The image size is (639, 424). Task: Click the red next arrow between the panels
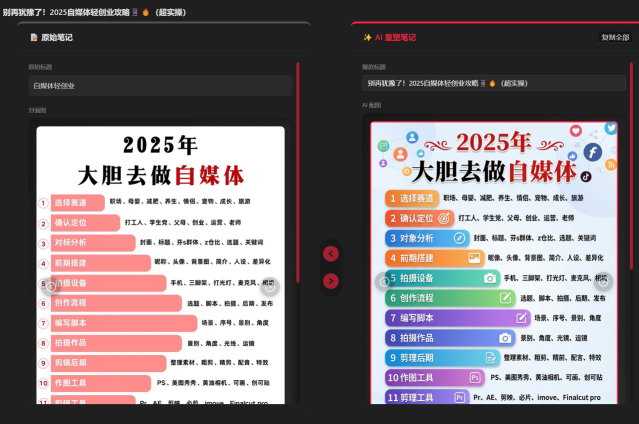[331, 281]
